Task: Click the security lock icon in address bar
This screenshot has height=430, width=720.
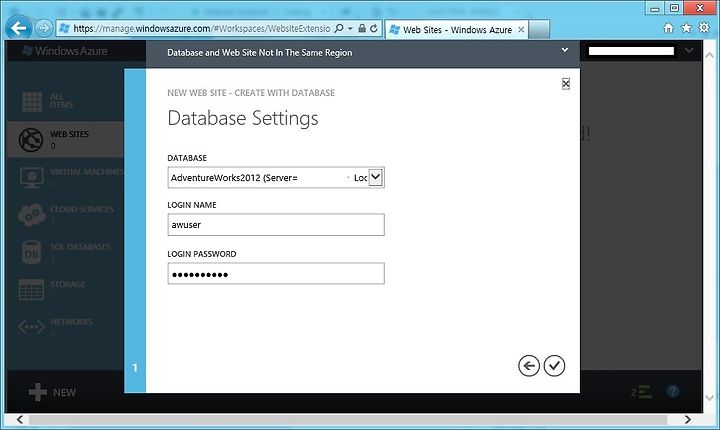Action: coord(362,28)
